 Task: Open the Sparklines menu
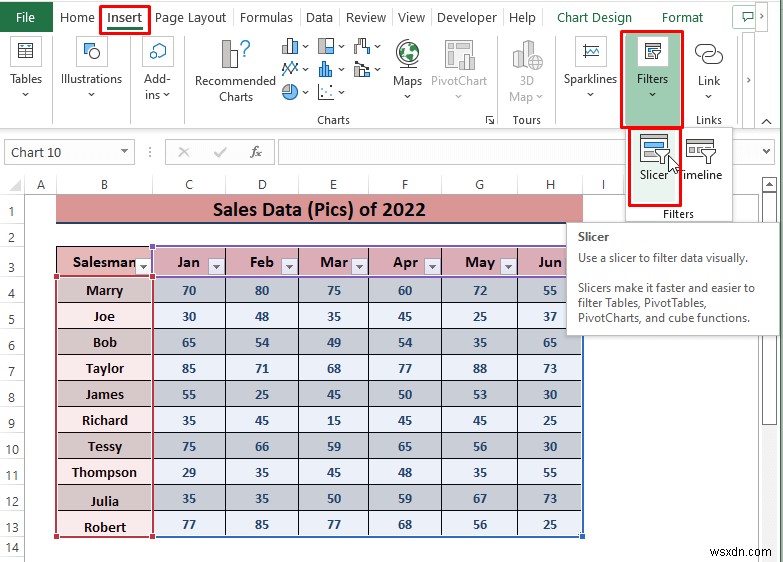[x=590, y=68]
